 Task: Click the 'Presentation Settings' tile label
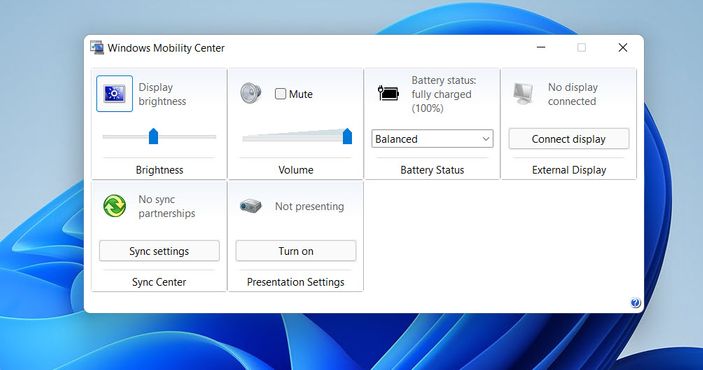pyautogui.click(x=296, y=282)
